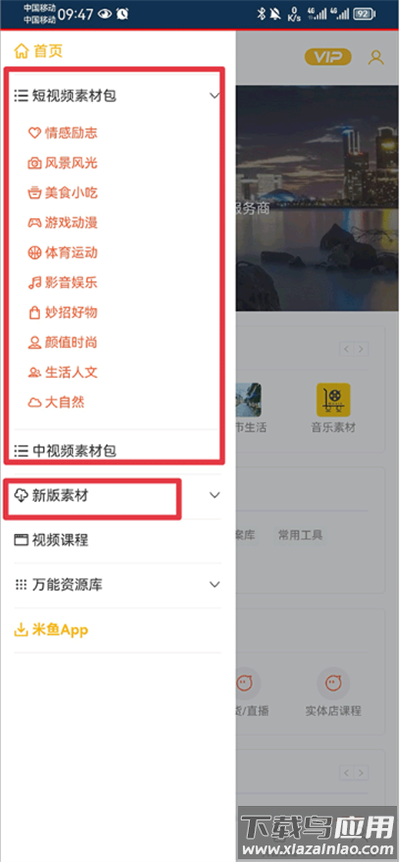Tap the user profile icon

[x=376, y=57]
